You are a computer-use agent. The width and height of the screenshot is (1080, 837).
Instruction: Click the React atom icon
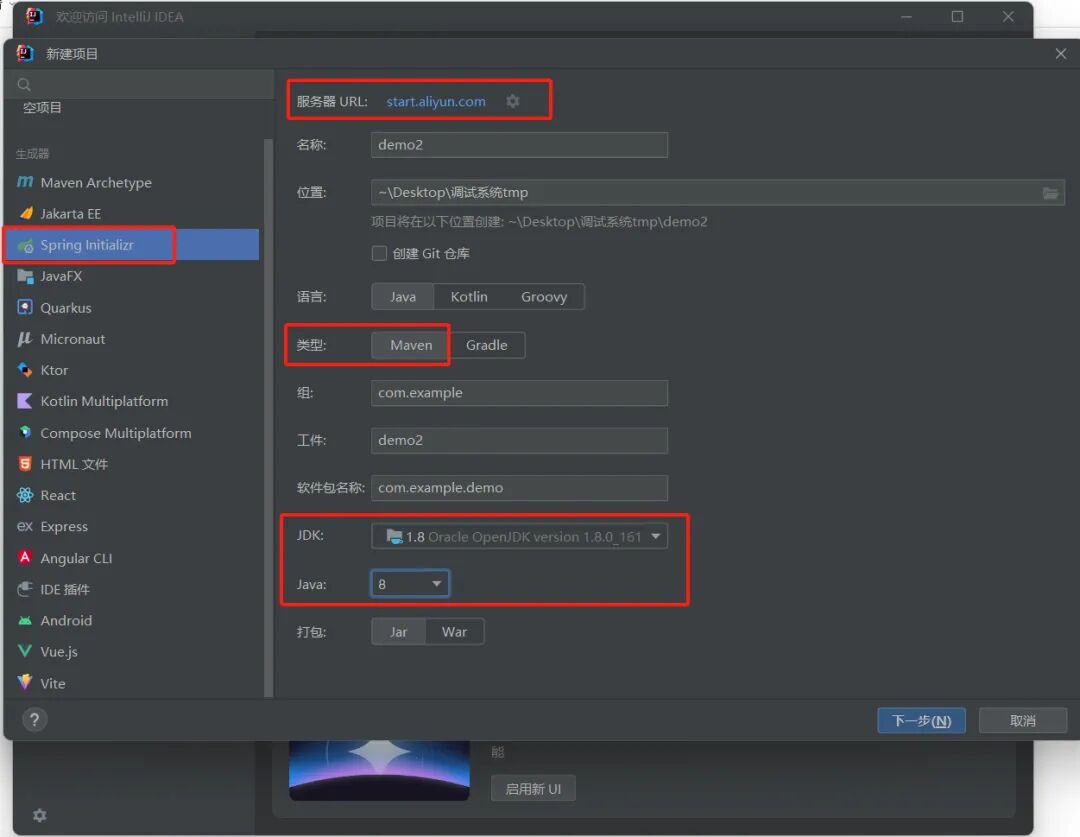(25, 495)
